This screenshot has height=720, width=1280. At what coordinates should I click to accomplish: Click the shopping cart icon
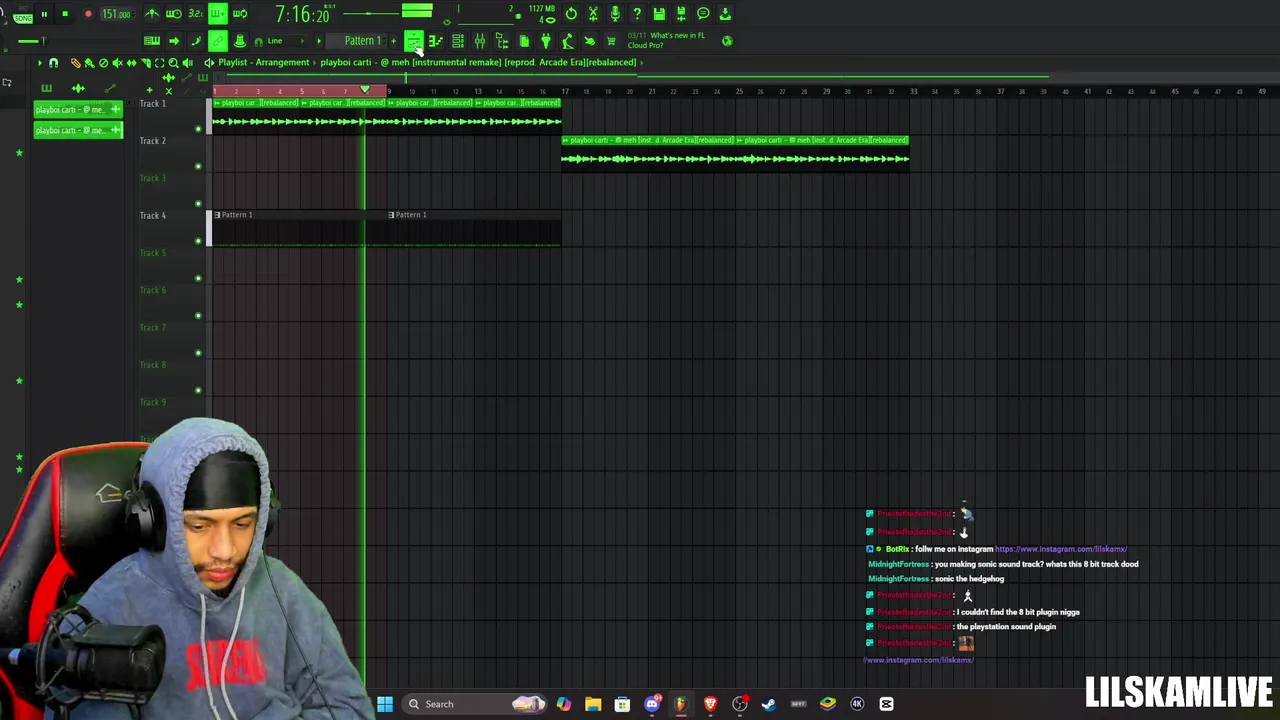tap(611, 41)
